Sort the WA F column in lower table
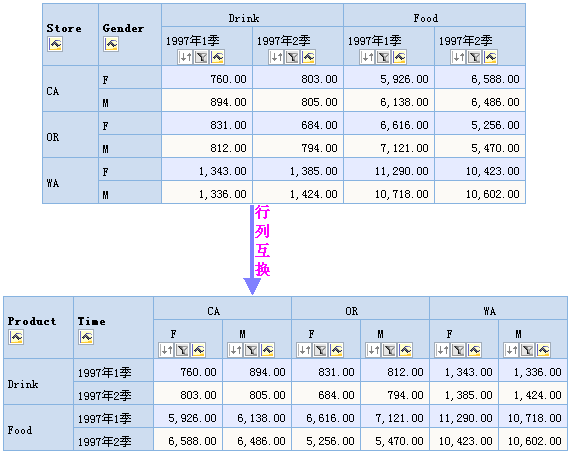The width and height of the screenshot is (570, 454). (442, 350)
